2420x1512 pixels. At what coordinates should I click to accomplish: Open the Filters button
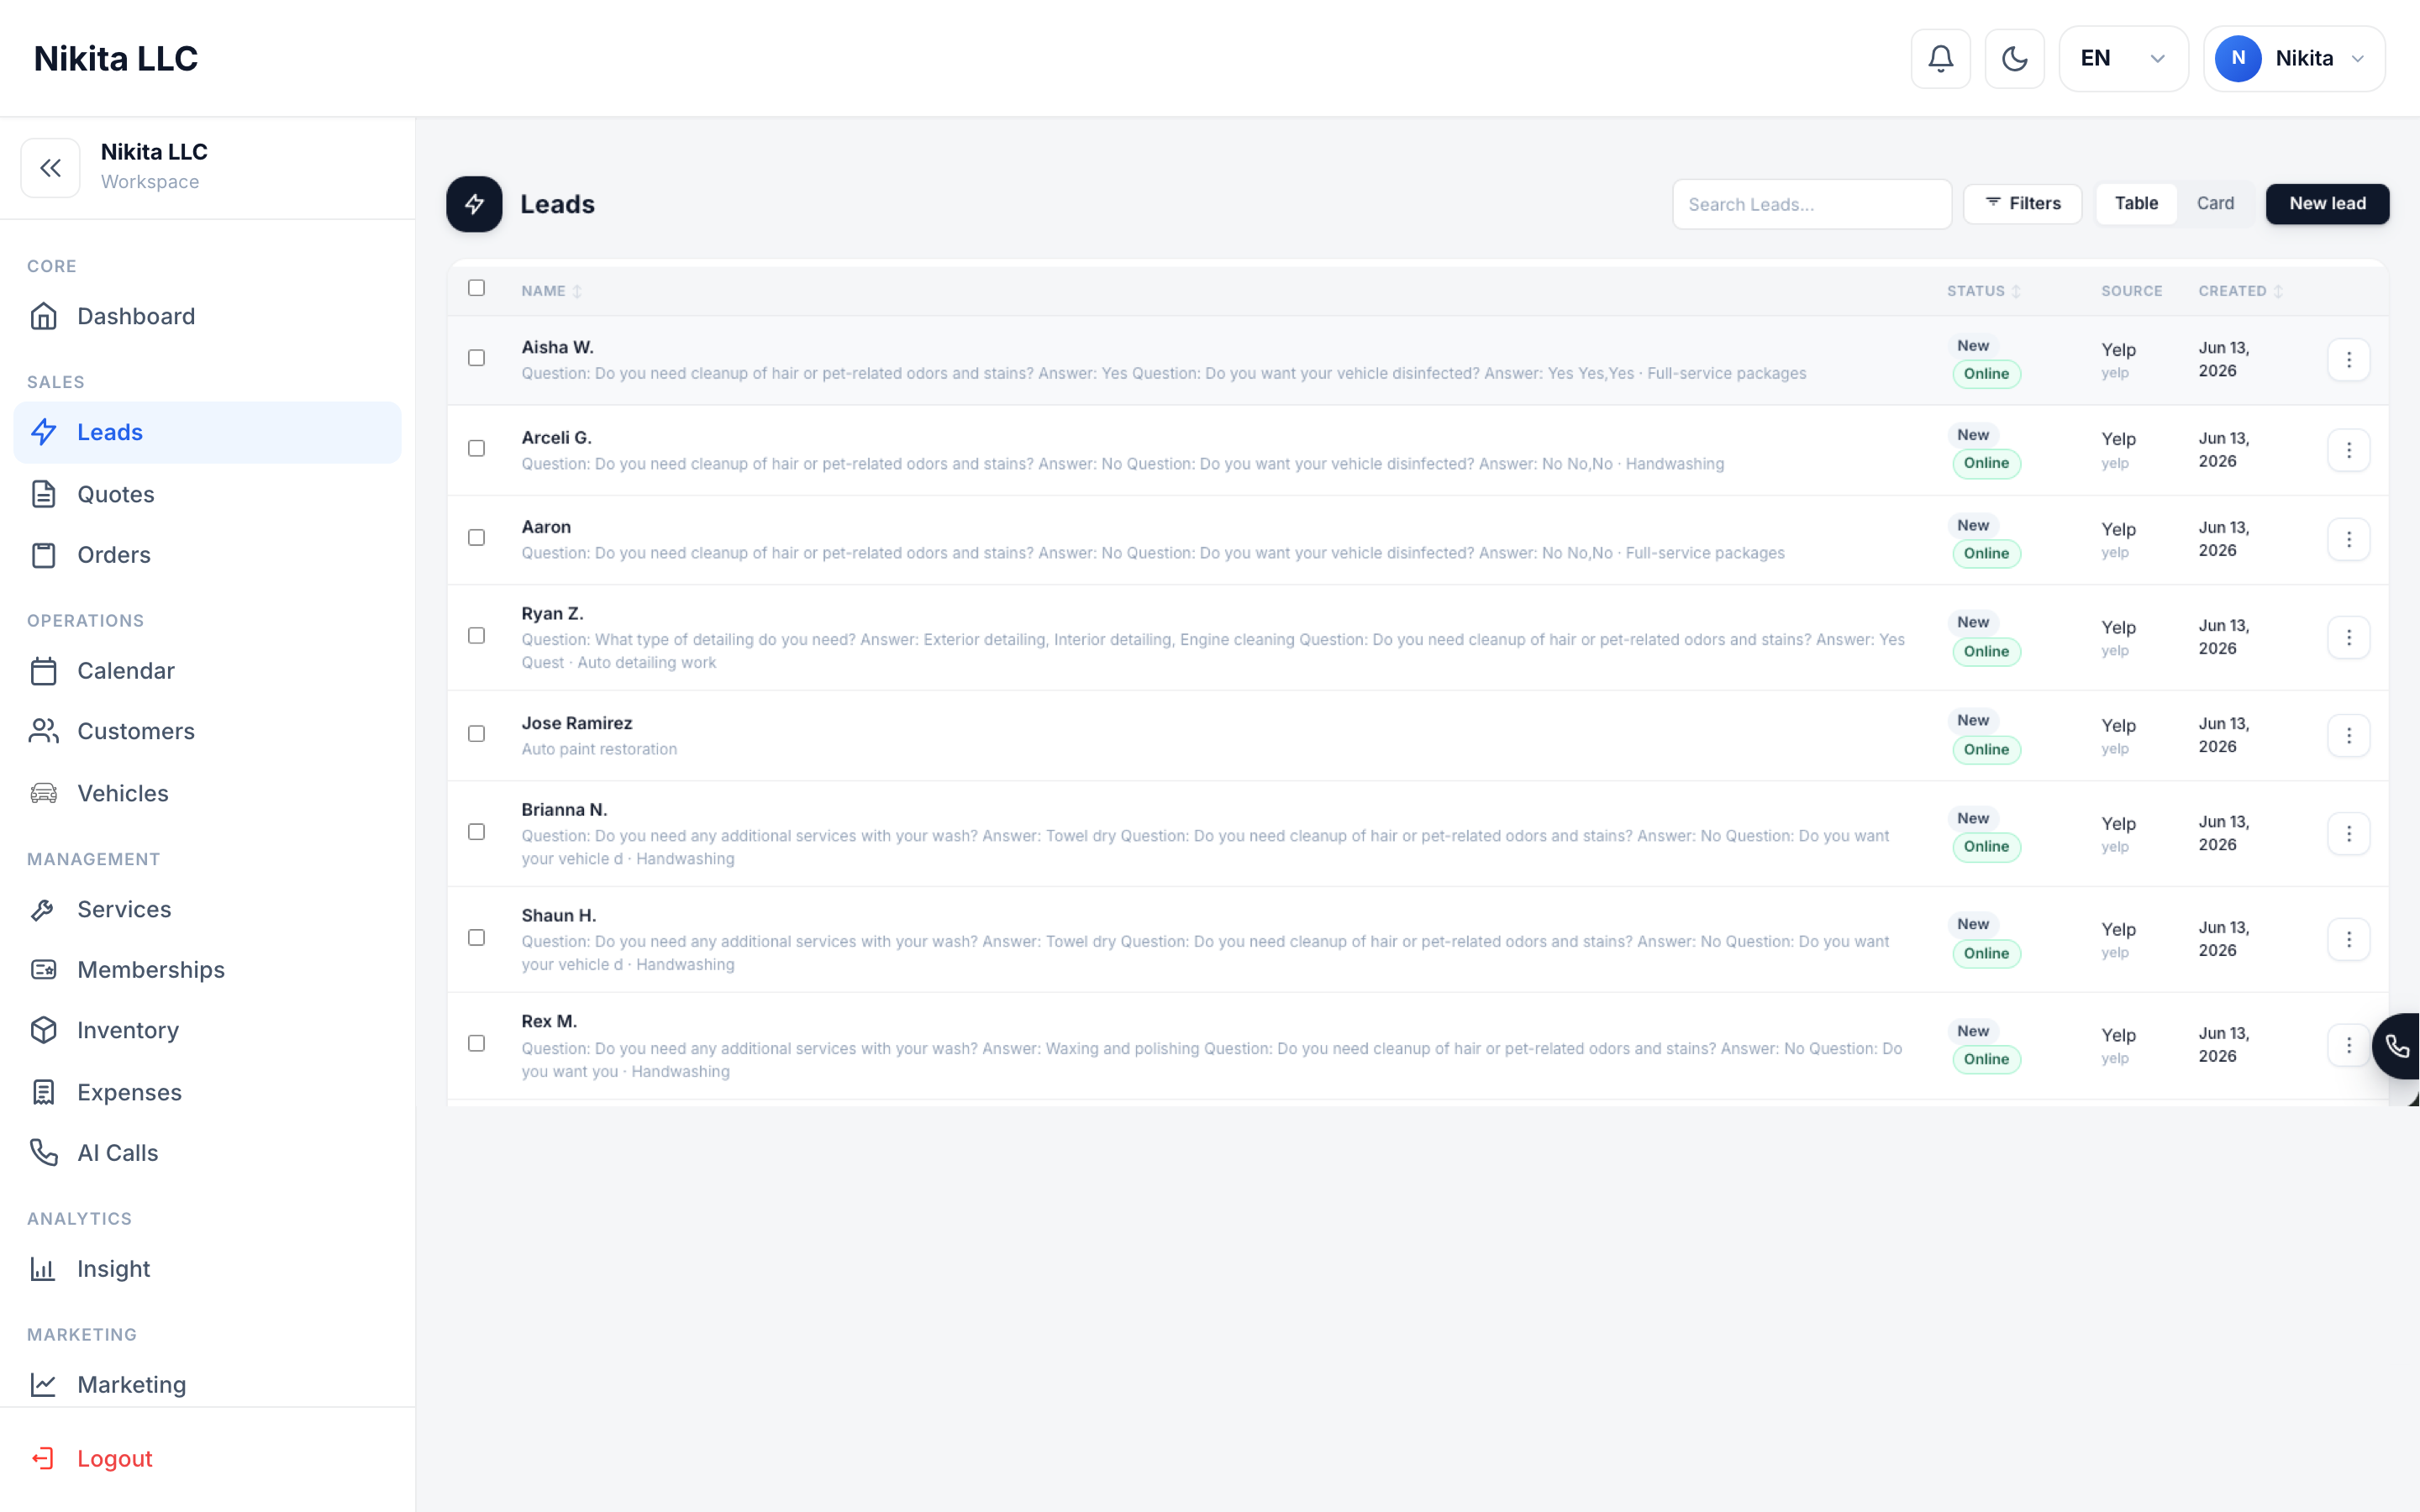[2022, 204]
